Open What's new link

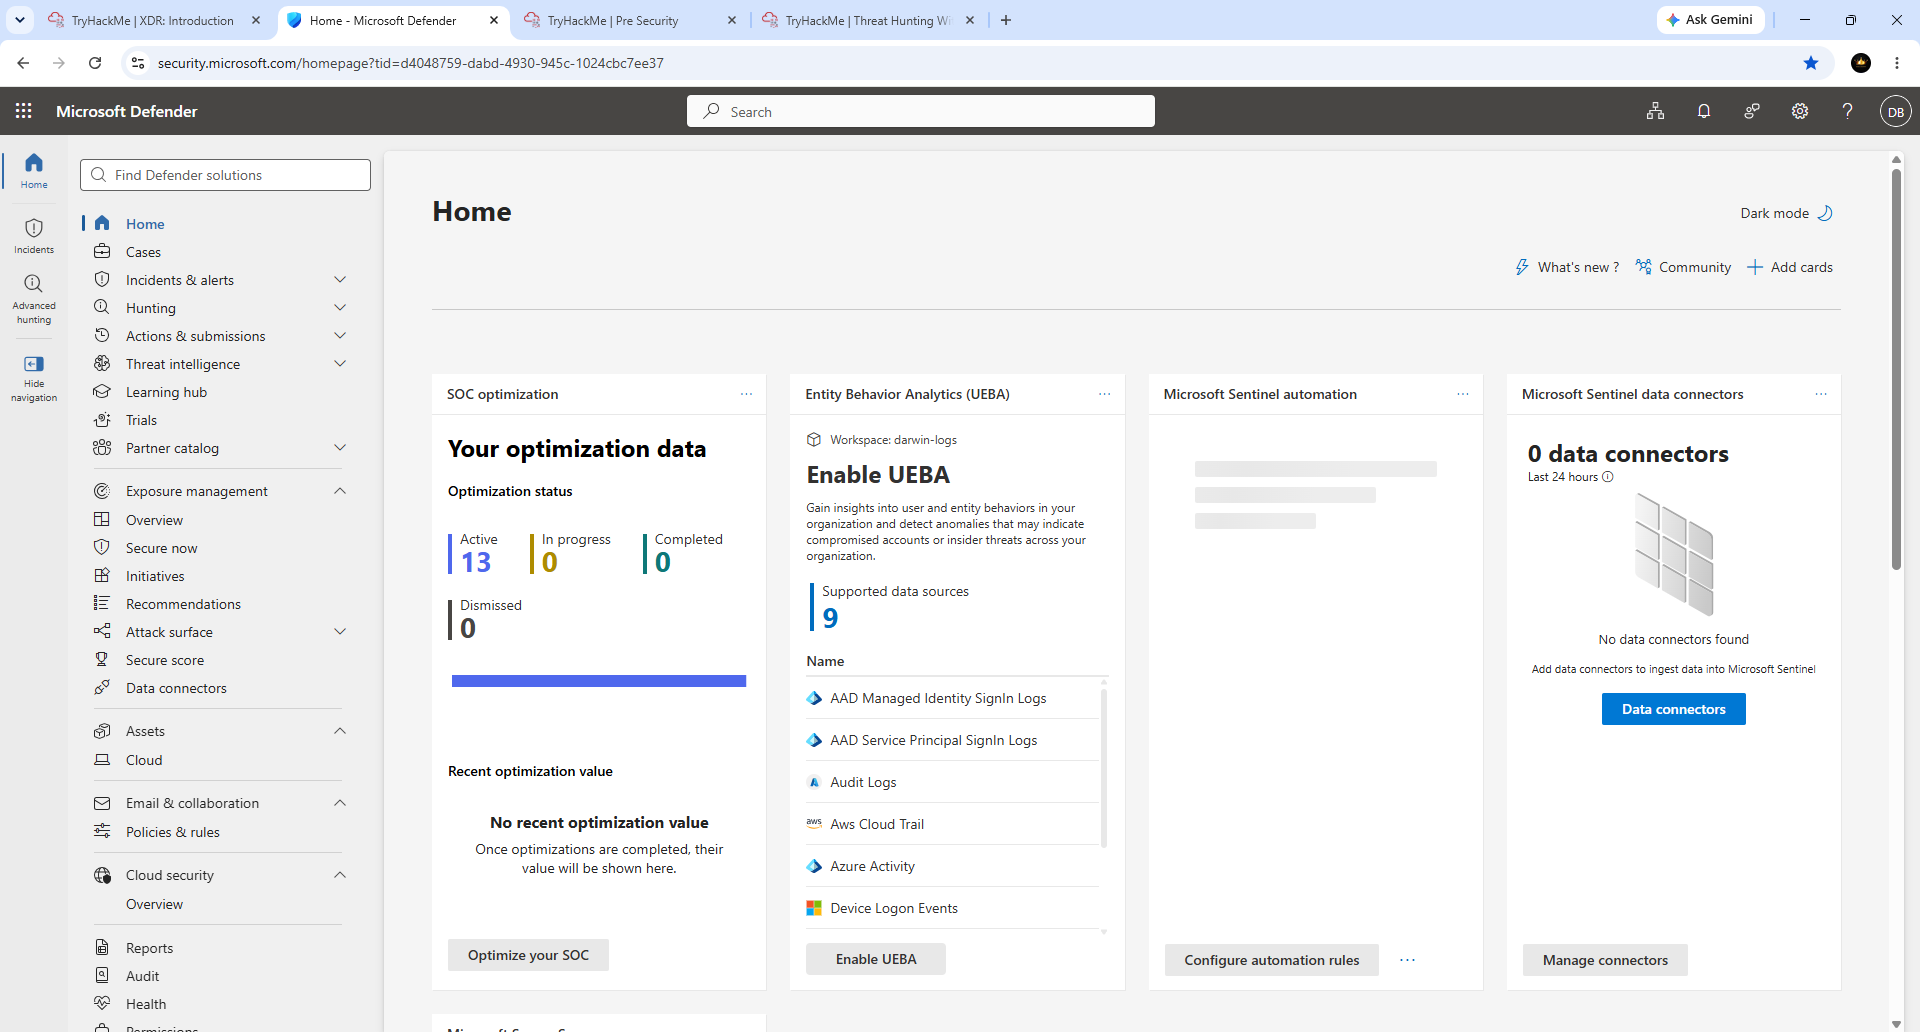pos(1567,267)
